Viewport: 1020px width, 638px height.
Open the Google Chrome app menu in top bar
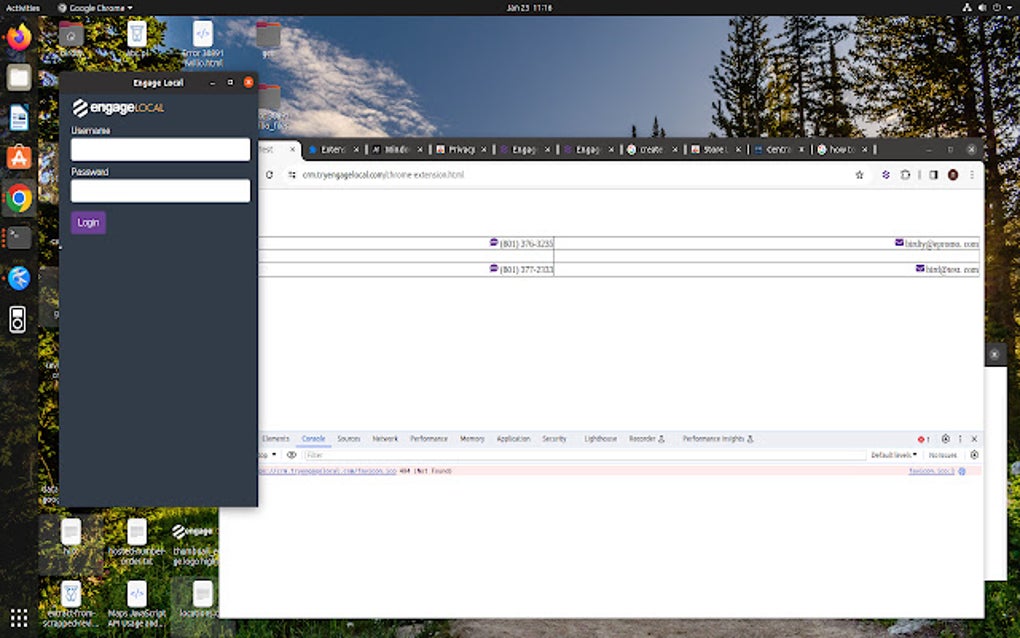point(95,8)
